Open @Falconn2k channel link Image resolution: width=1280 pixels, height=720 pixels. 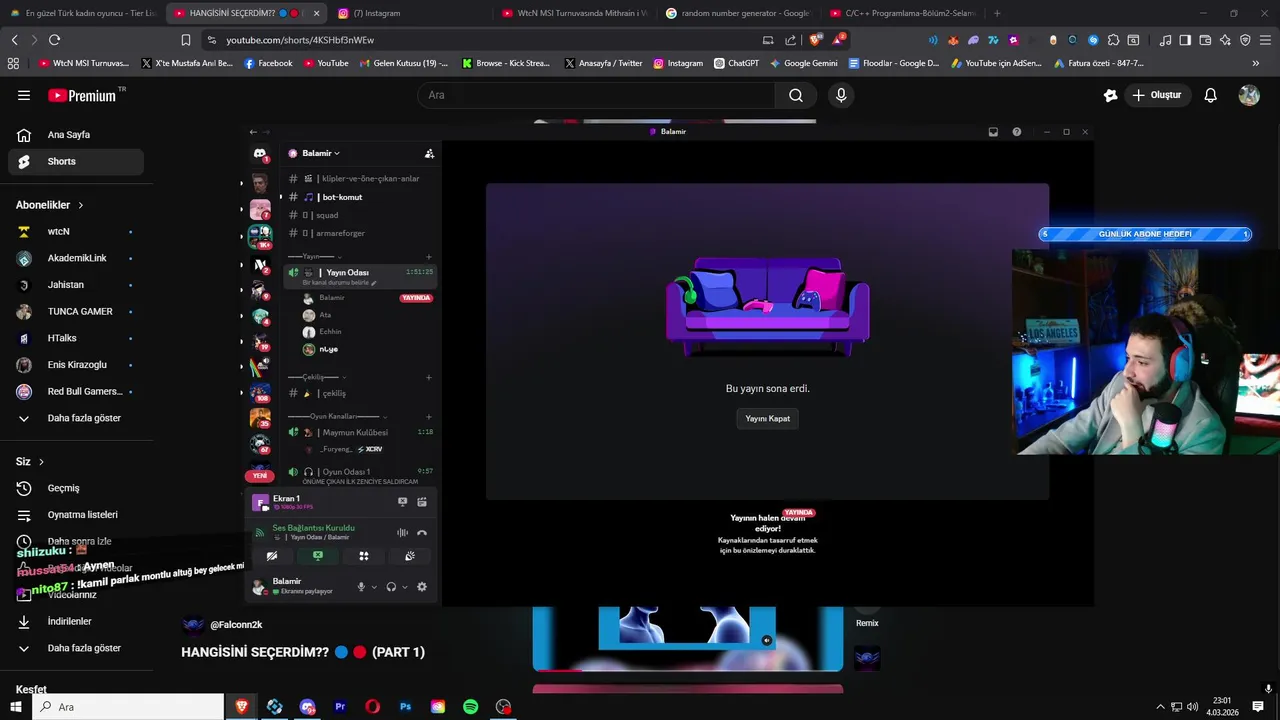[236, 625]
